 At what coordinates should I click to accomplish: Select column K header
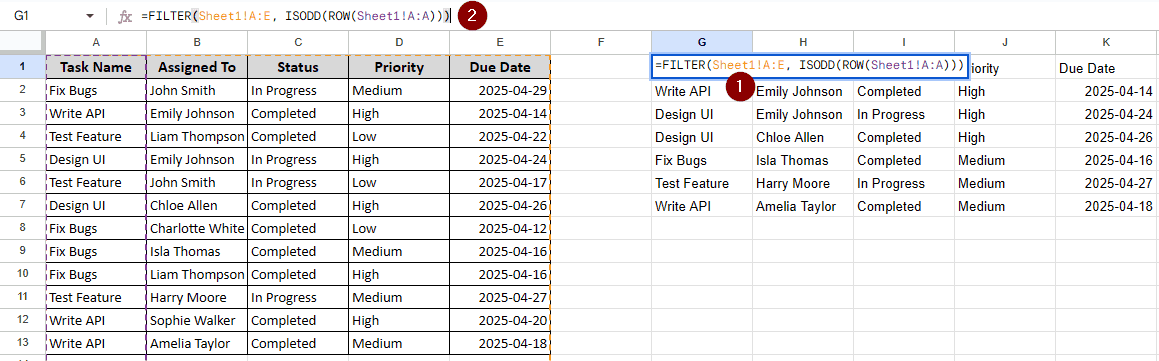coord(1107,43)
